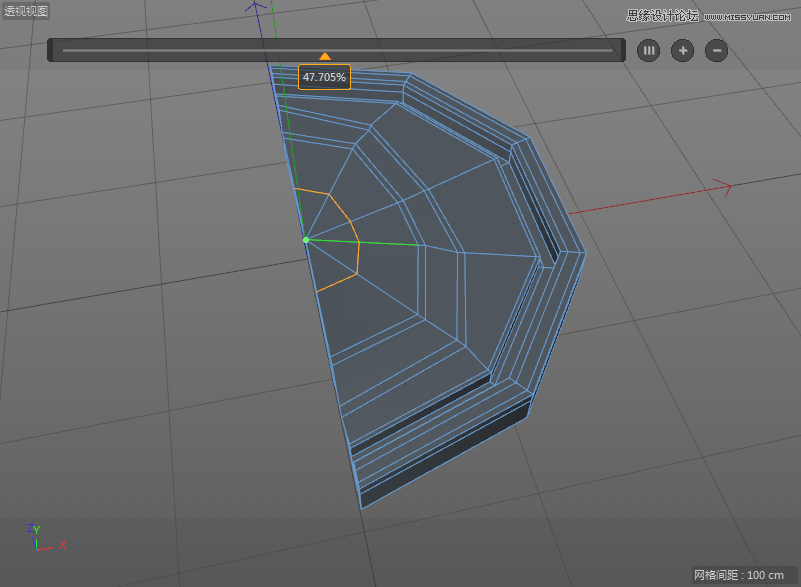801x587 pixels.
Task: Click the orange triangle handle on the slider
Action: [x=325, y=57]
